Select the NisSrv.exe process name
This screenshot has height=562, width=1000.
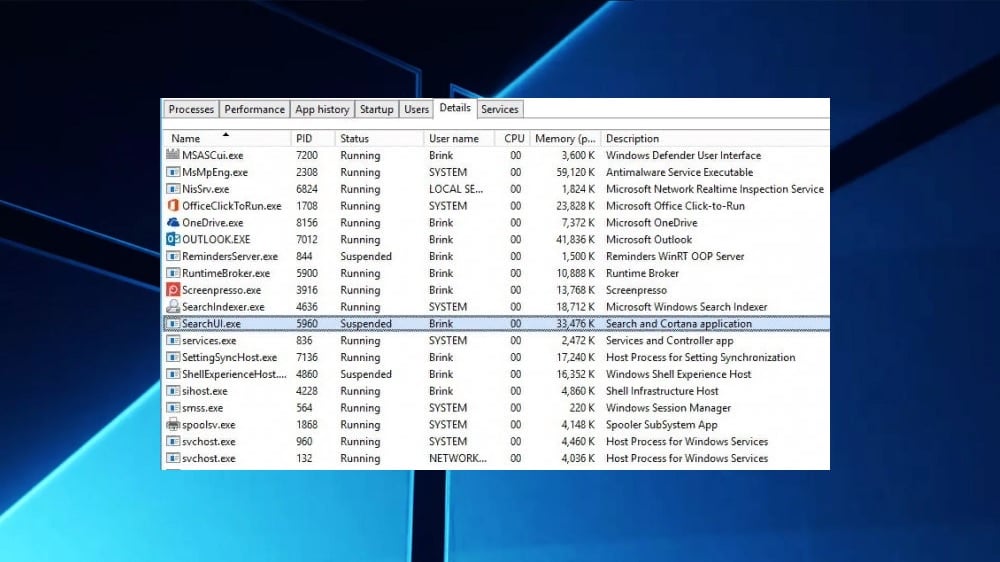click(205, 189)
